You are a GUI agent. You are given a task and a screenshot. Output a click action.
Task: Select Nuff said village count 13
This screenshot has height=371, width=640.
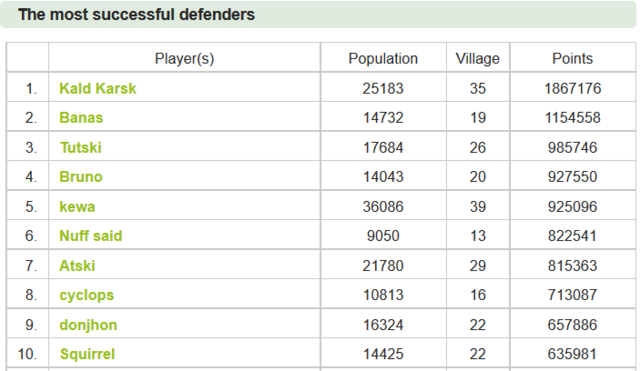pyautogui.click(x=478, y=235)
